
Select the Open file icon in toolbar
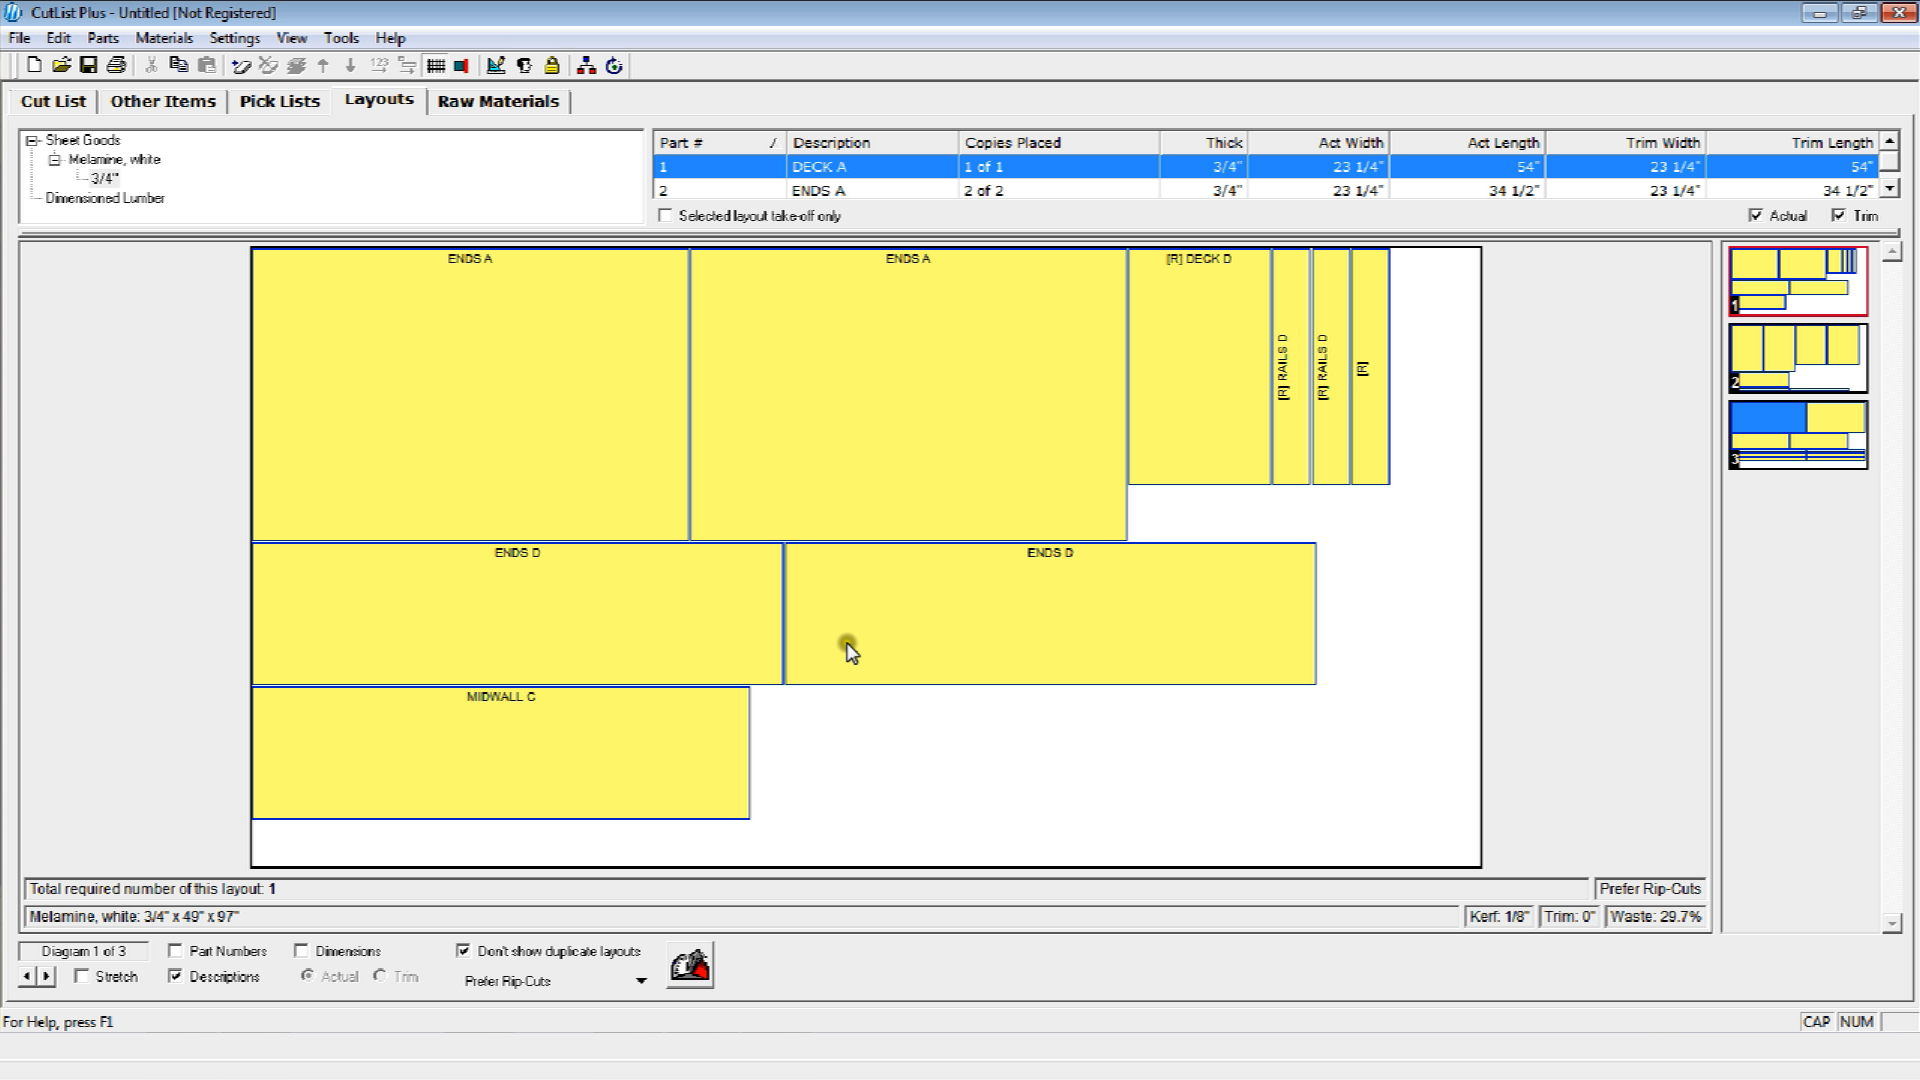(x=61, y=65)
